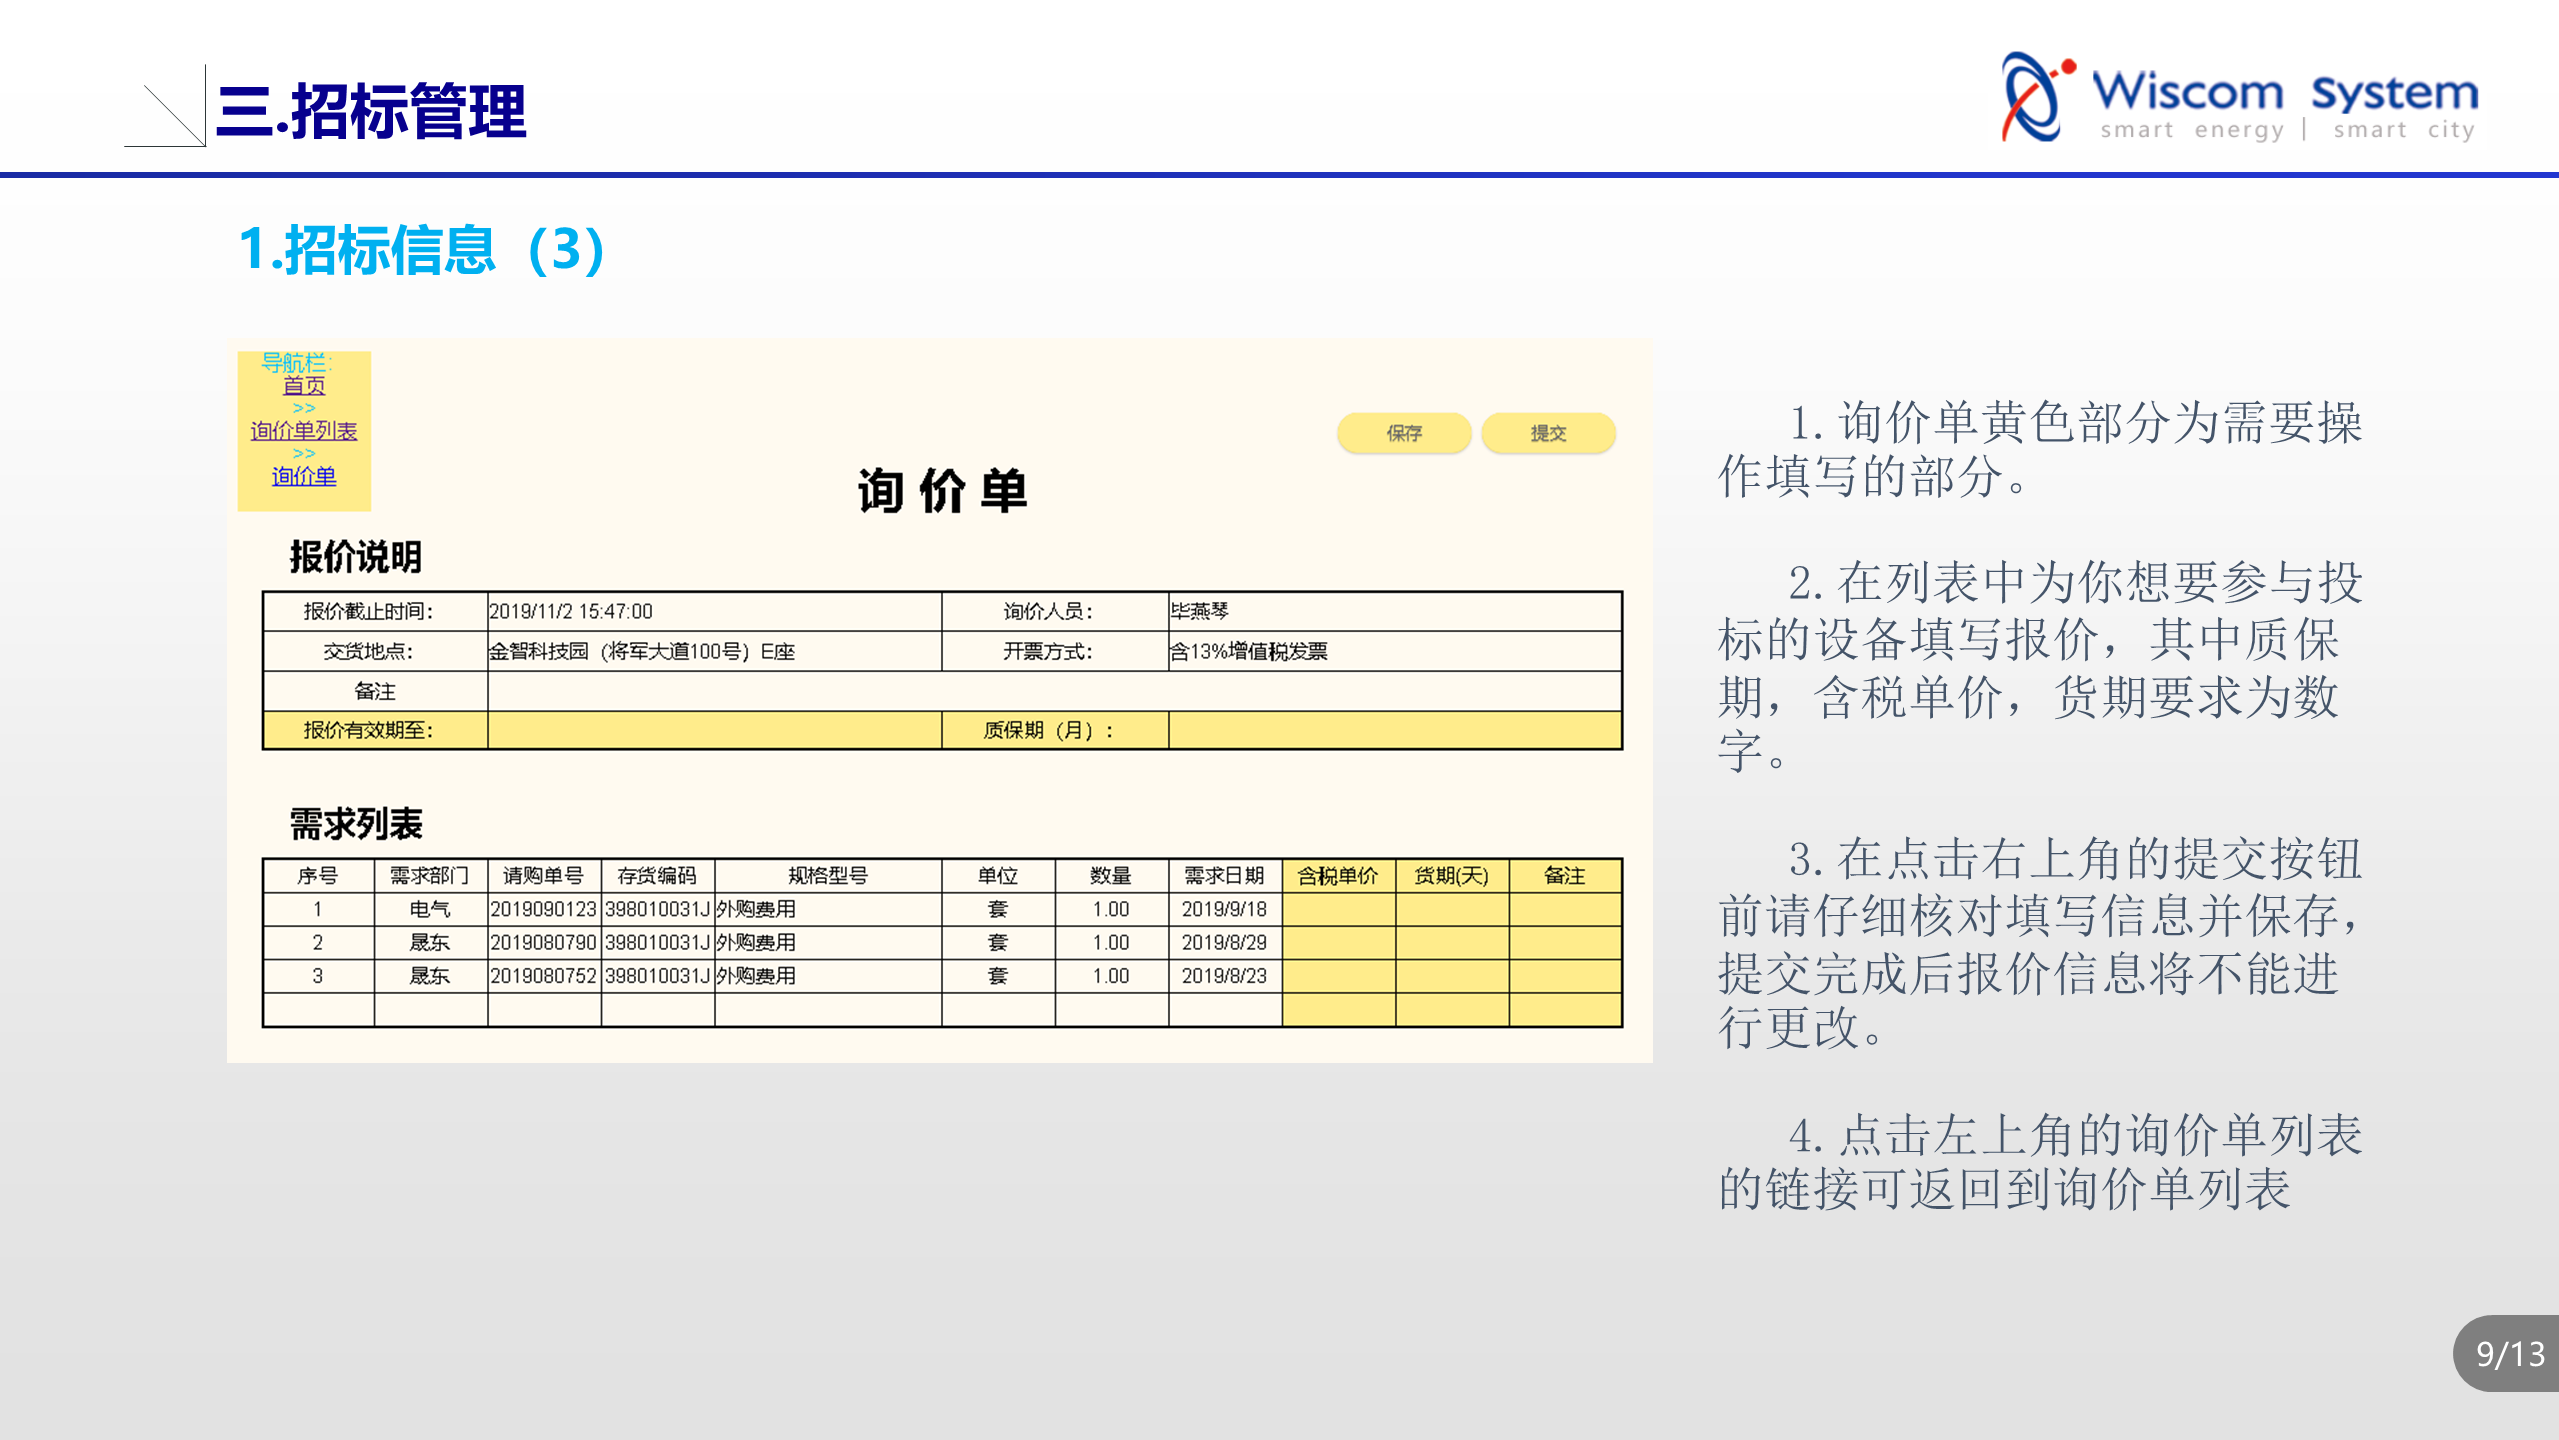Click the 需求日期 2019/8/29 cell
2559x1440 pixels.
1224,943
